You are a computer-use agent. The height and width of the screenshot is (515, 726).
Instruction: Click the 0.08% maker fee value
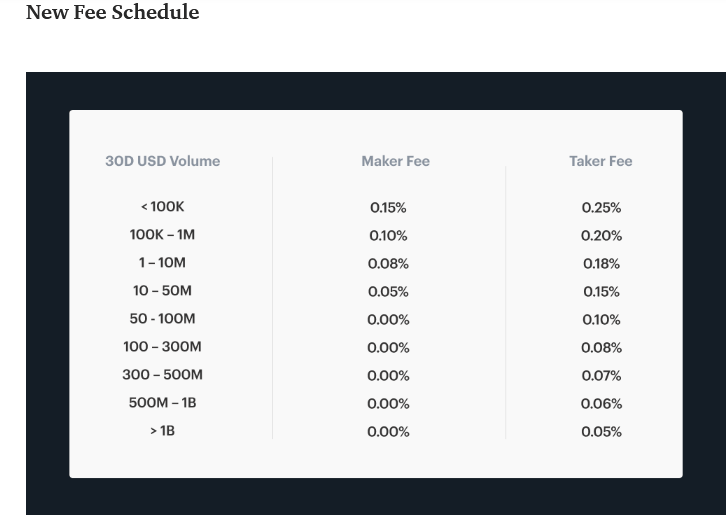[388, 264]
